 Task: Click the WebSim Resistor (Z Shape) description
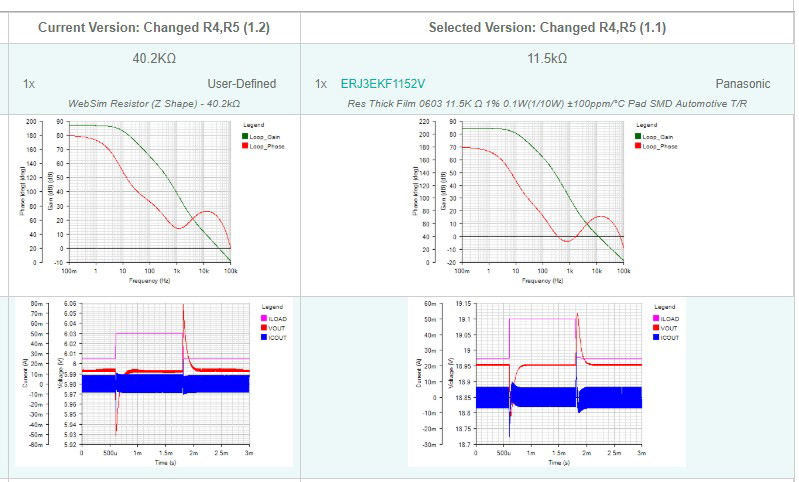(154, 103)
